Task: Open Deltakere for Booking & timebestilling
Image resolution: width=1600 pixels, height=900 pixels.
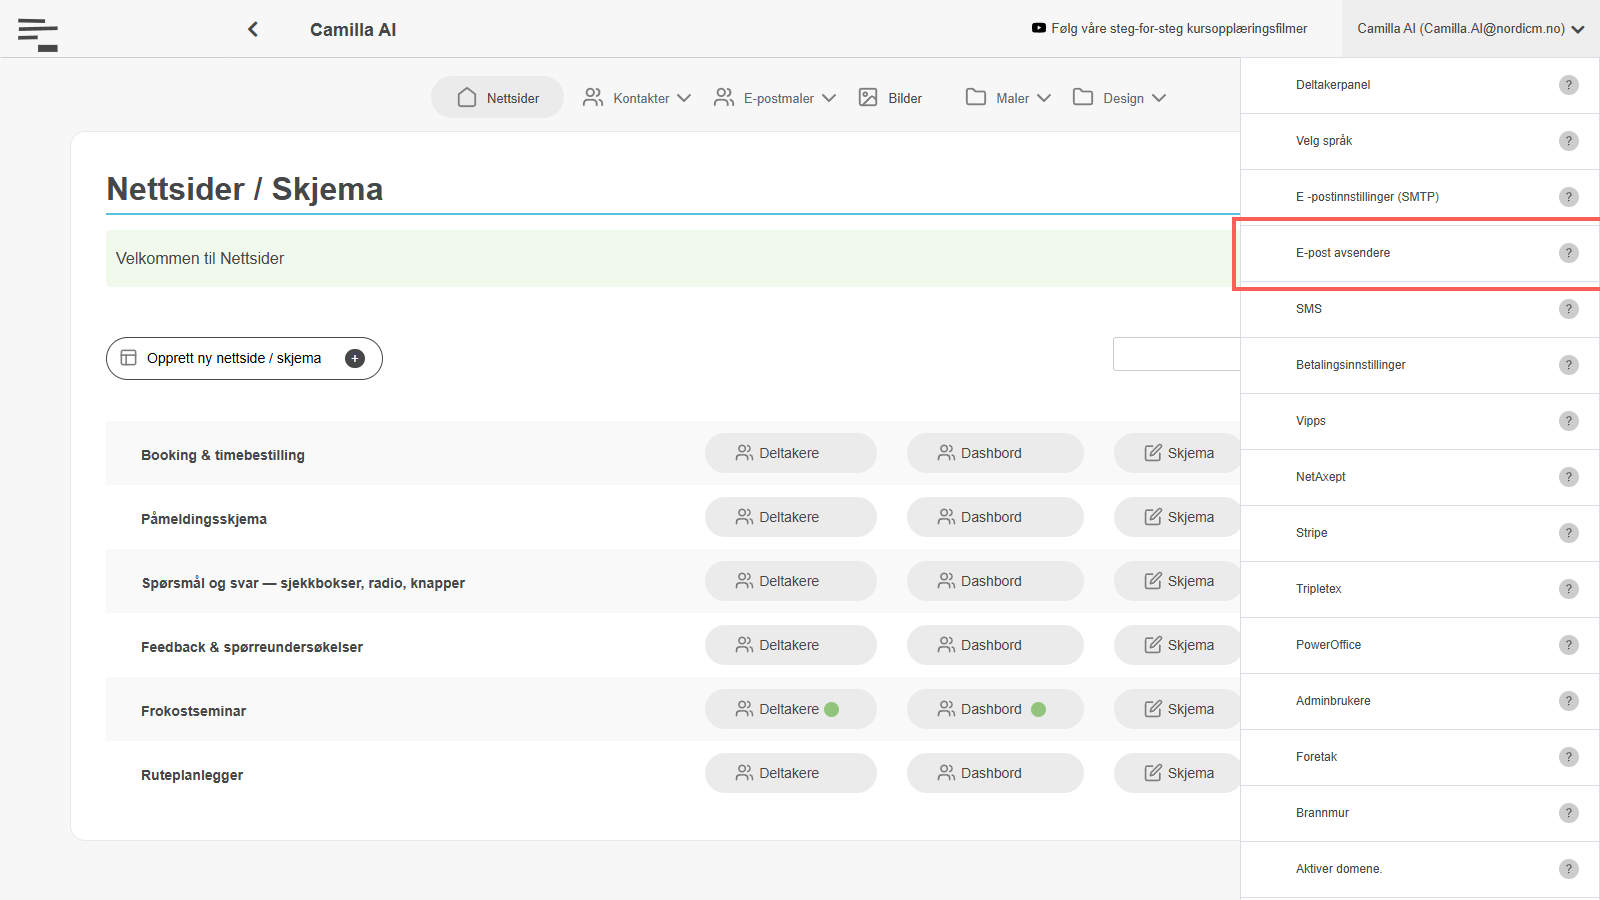Action: (x=791, y=453)
